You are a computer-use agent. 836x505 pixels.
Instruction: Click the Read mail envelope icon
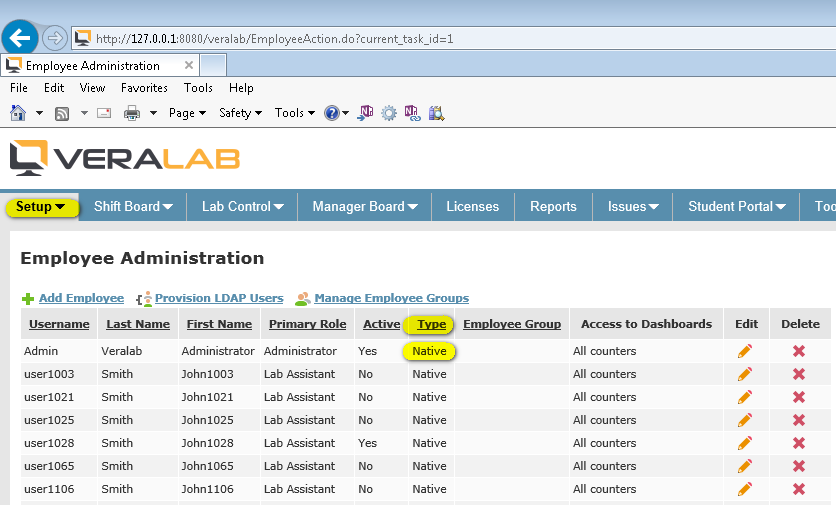104,113
